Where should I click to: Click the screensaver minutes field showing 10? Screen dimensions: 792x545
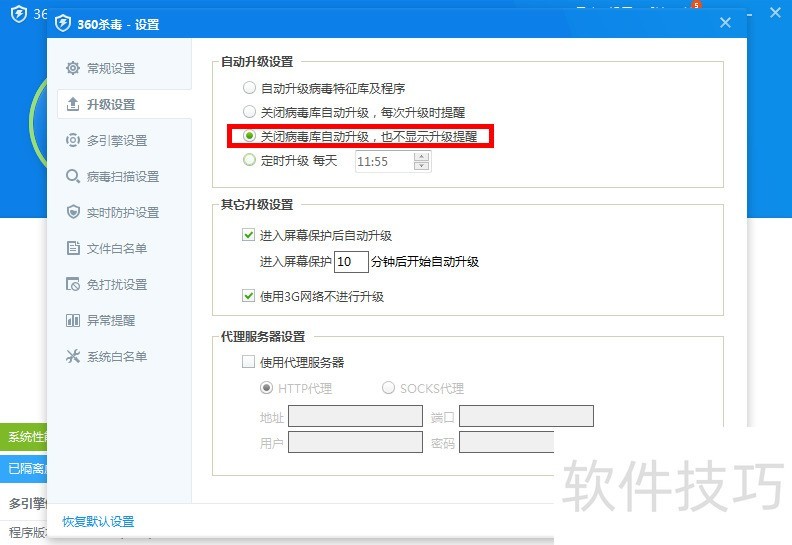pyautogui.click(x=351, y=262)
